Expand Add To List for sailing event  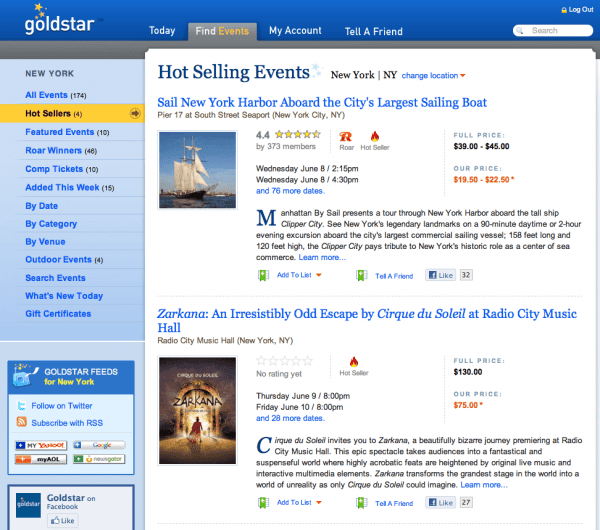pos(299,275)
